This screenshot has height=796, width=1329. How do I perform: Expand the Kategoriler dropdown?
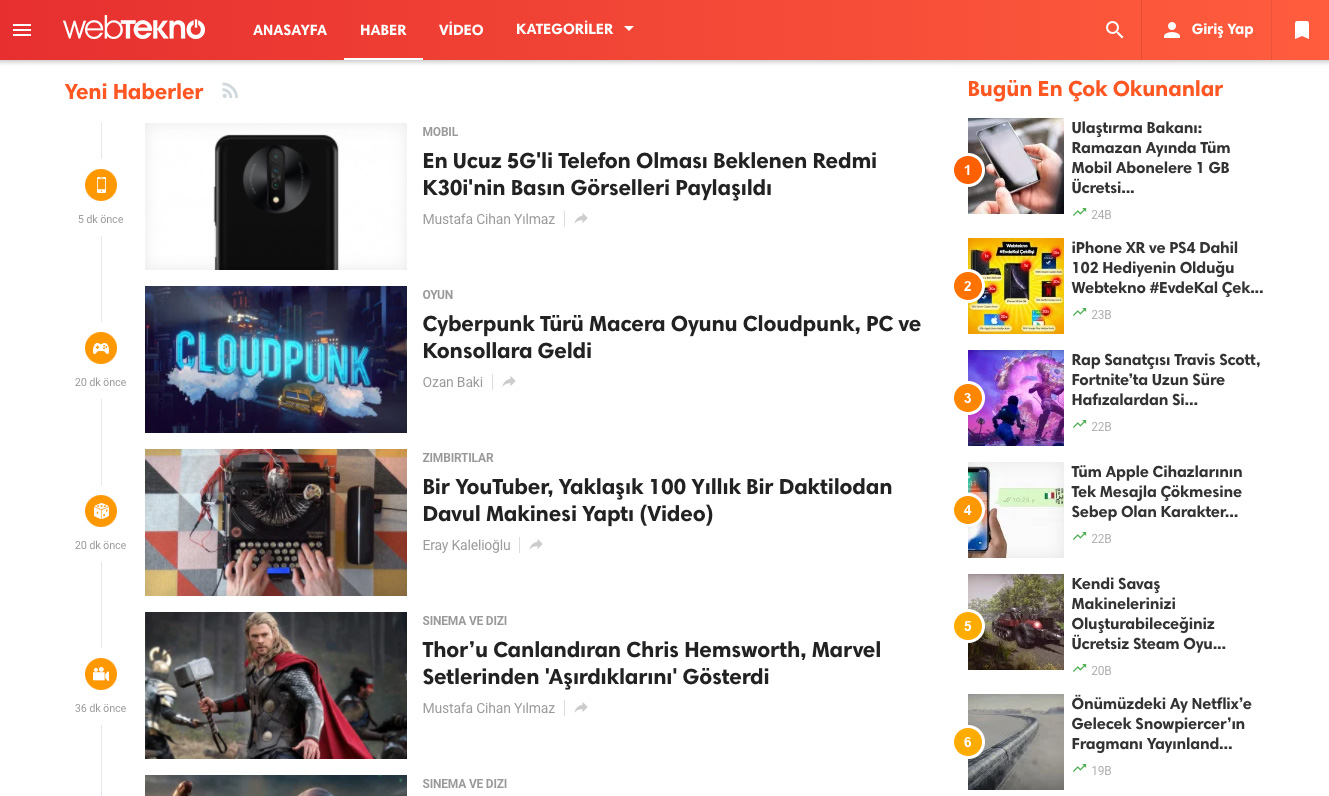(575, 30)
